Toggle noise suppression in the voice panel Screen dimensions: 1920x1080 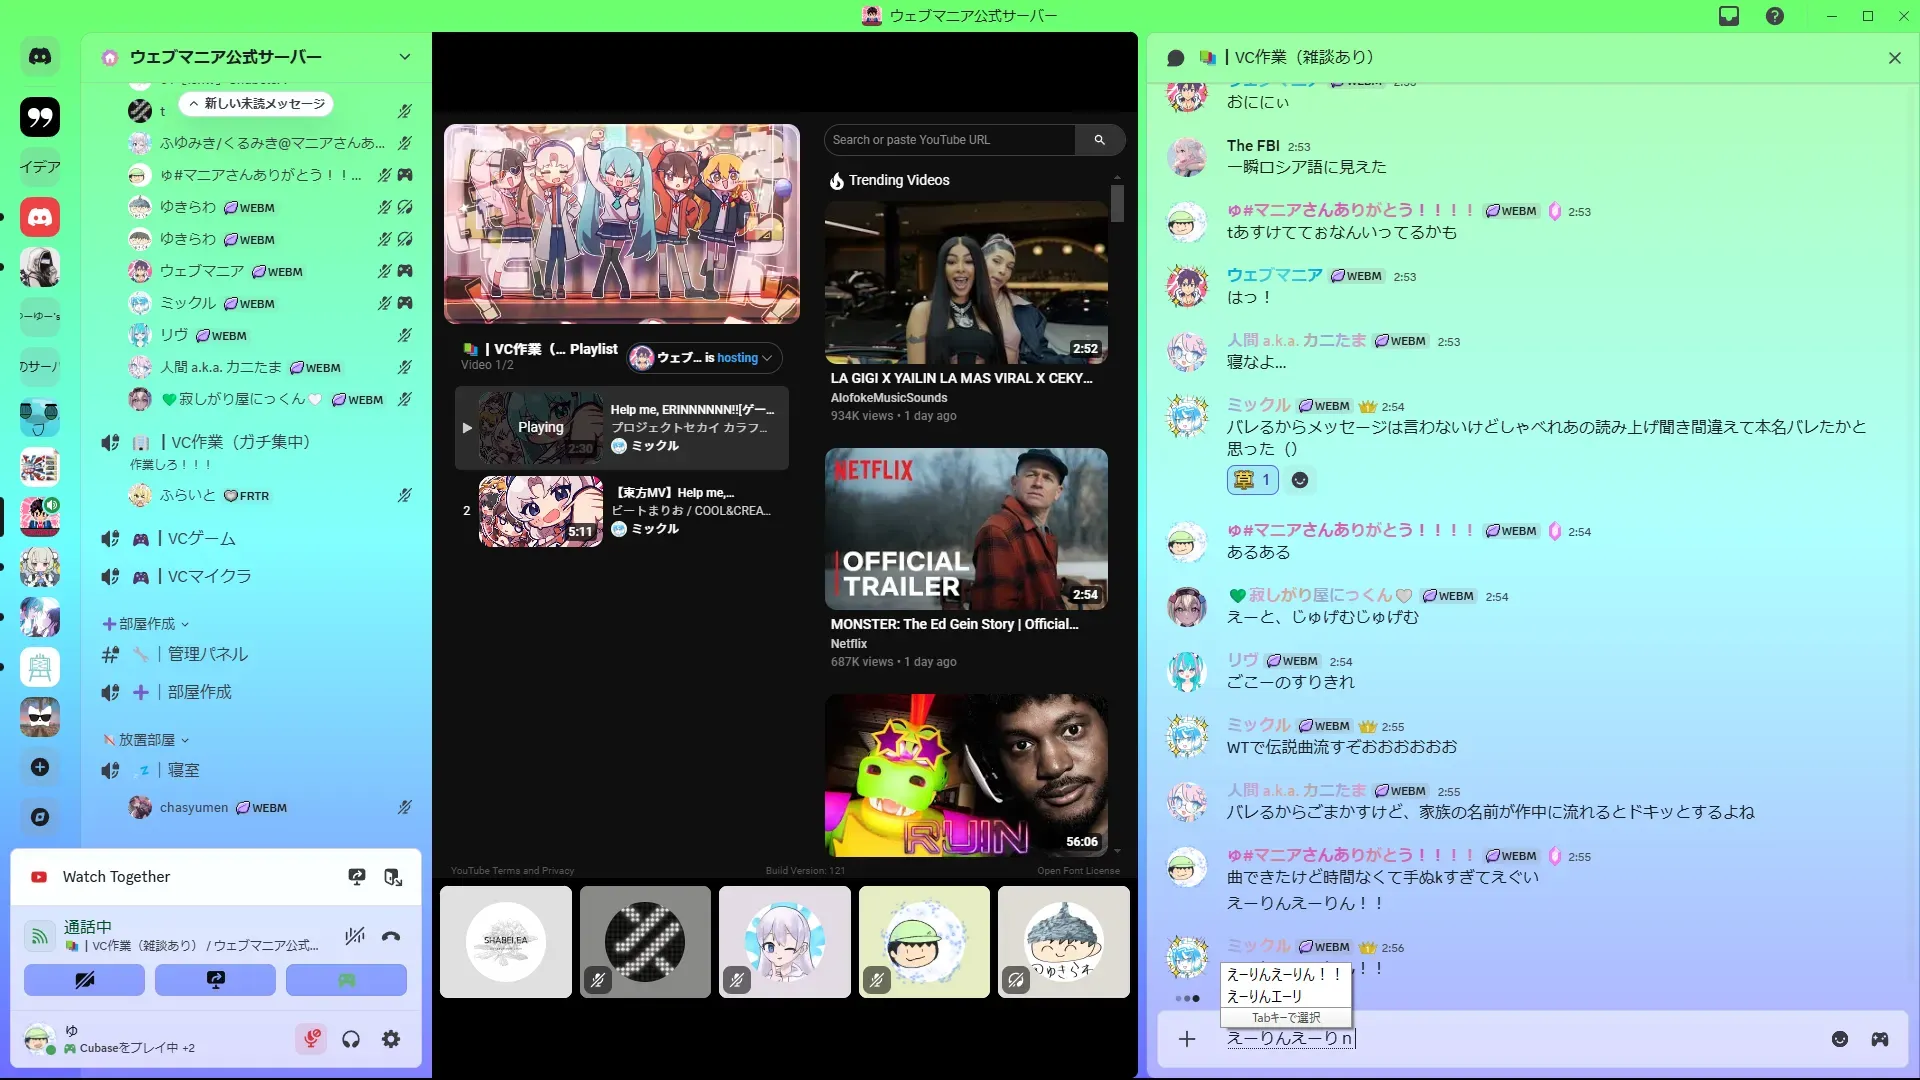tap(354, 936)
